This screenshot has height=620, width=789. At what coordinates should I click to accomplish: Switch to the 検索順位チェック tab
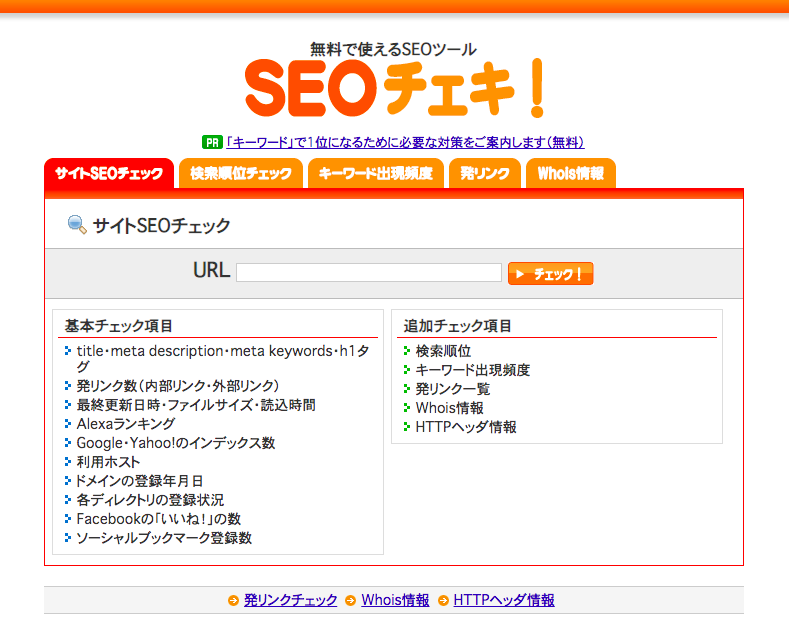[241, 174]
